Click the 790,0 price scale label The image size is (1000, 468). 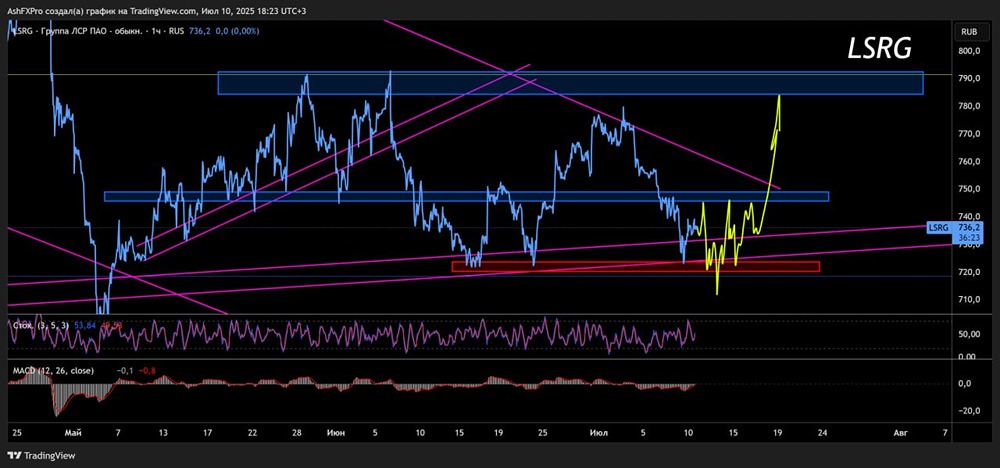969,78
